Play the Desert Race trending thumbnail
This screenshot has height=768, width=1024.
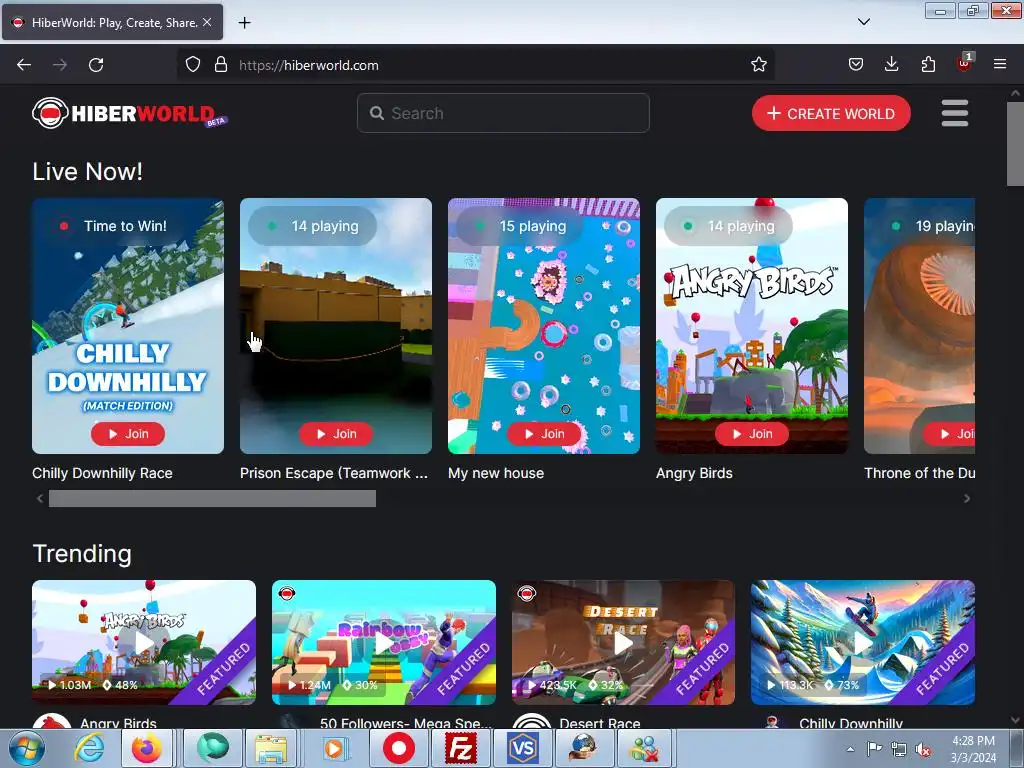623,643
